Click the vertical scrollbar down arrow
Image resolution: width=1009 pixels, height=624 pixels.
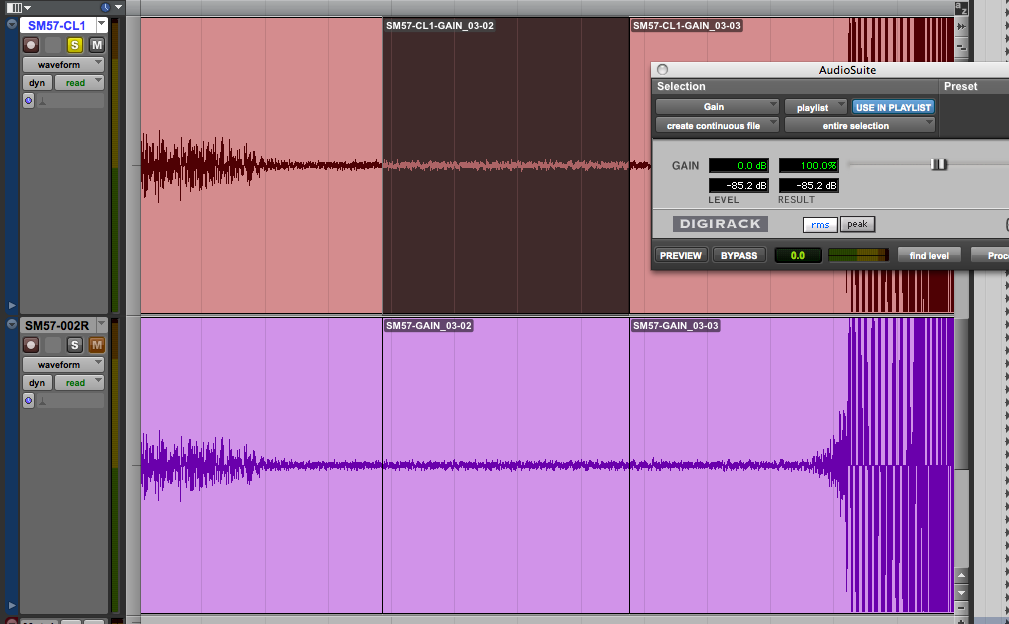click(961, 592)
